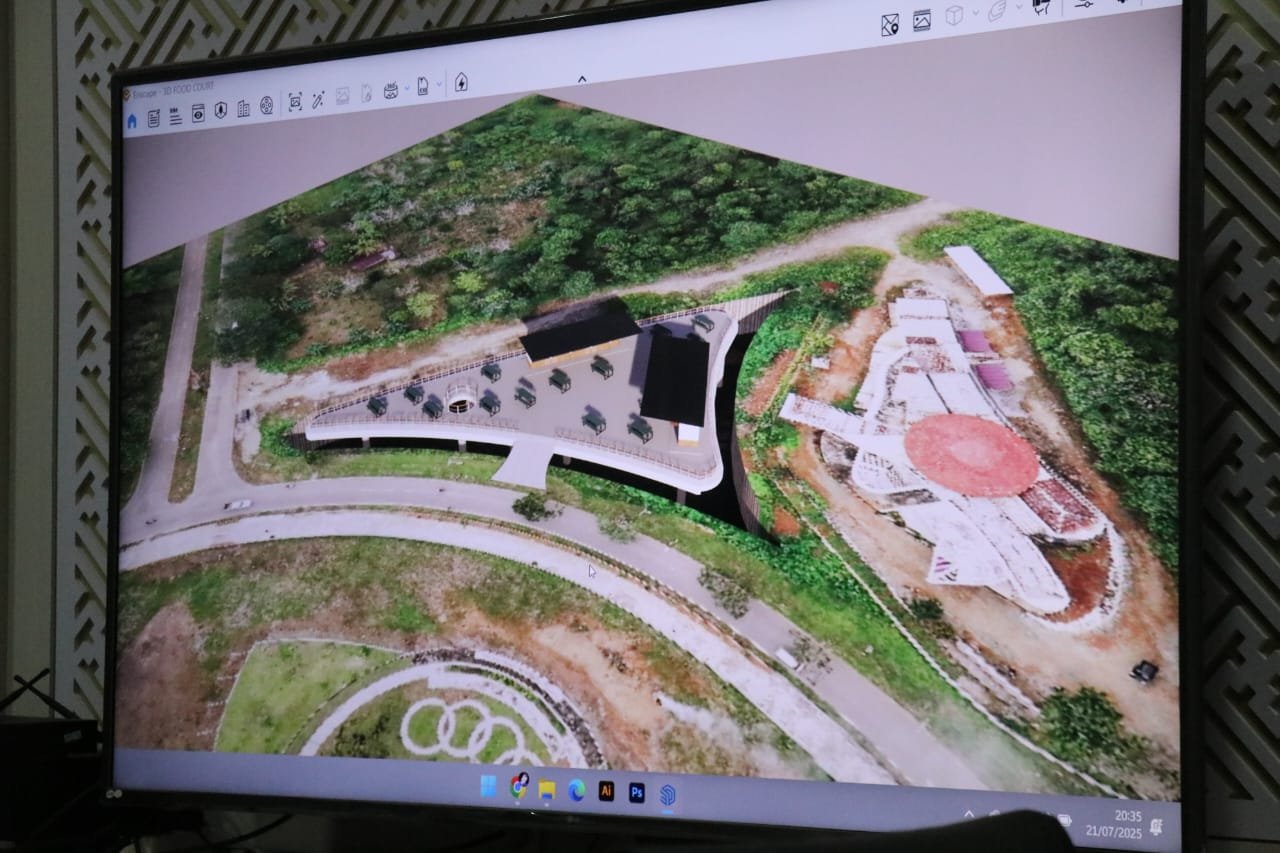
Task: Open the visual settings sliders icon
Action: click(x=1084, y=5)
